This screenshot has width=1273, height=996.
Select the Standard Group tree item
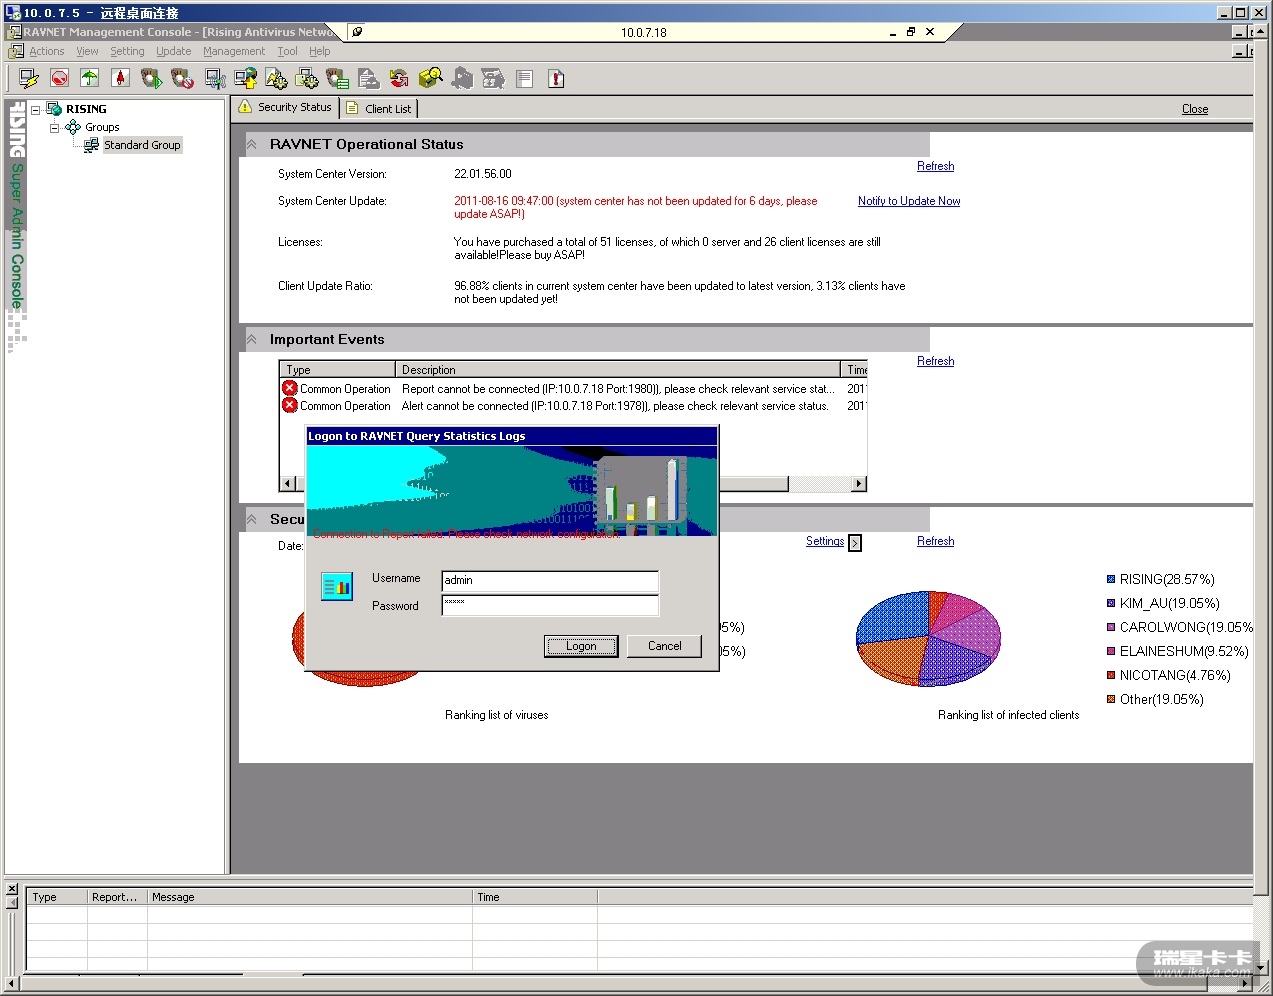[142, 145]
